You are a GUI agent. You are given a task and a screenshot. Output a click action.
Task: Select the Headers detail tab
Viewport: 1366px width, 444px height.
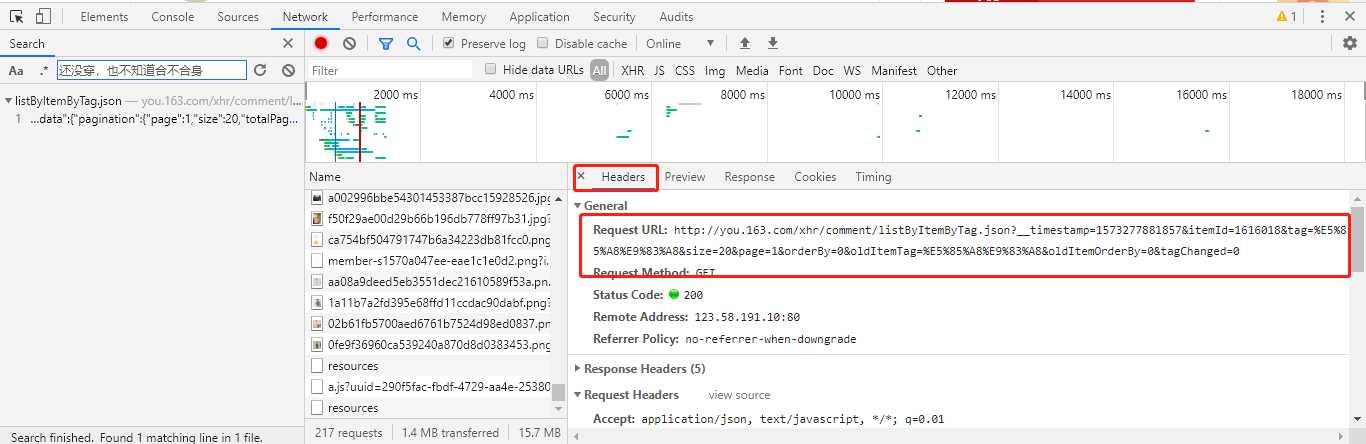coord(623,177)
